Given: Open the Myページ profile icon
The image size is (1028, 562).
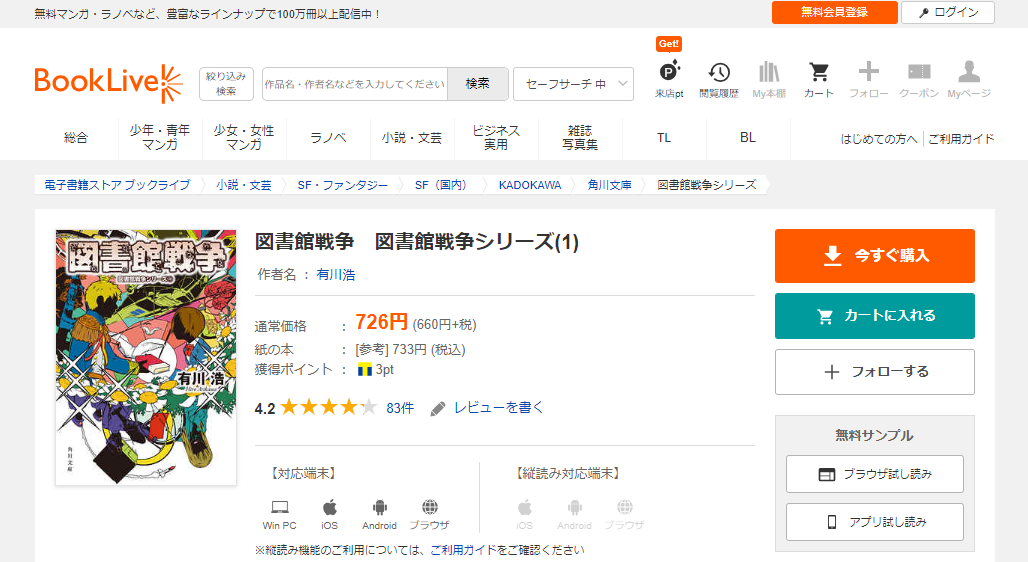Looking at the screenshot, I should (969, 79).
